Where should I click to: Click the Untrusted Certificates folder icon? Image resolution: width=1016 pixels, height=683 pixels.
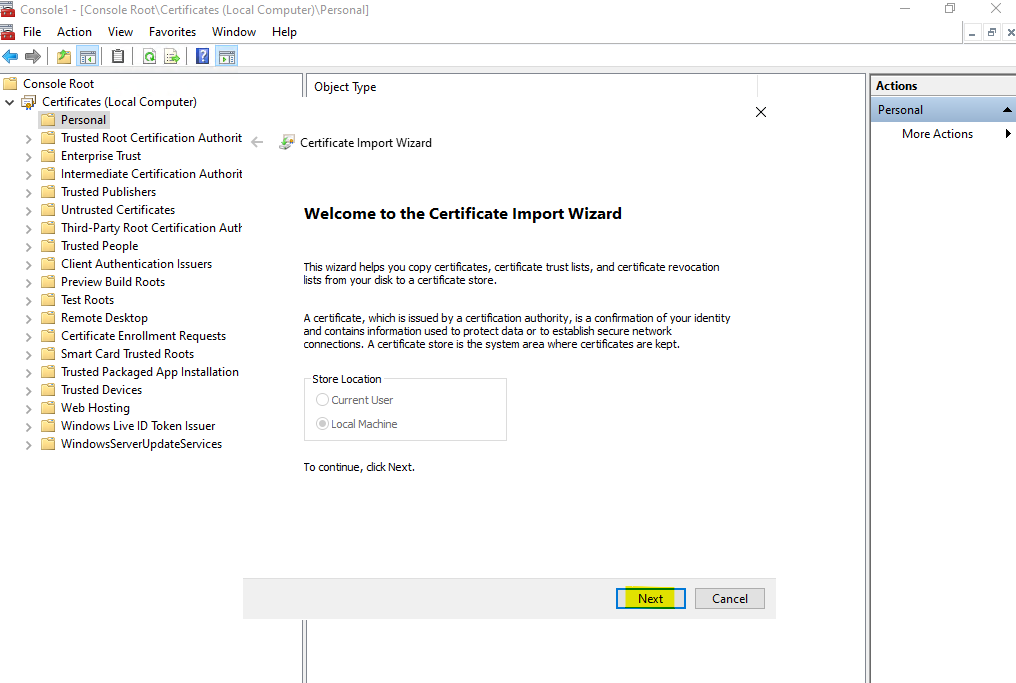point(48,210)
